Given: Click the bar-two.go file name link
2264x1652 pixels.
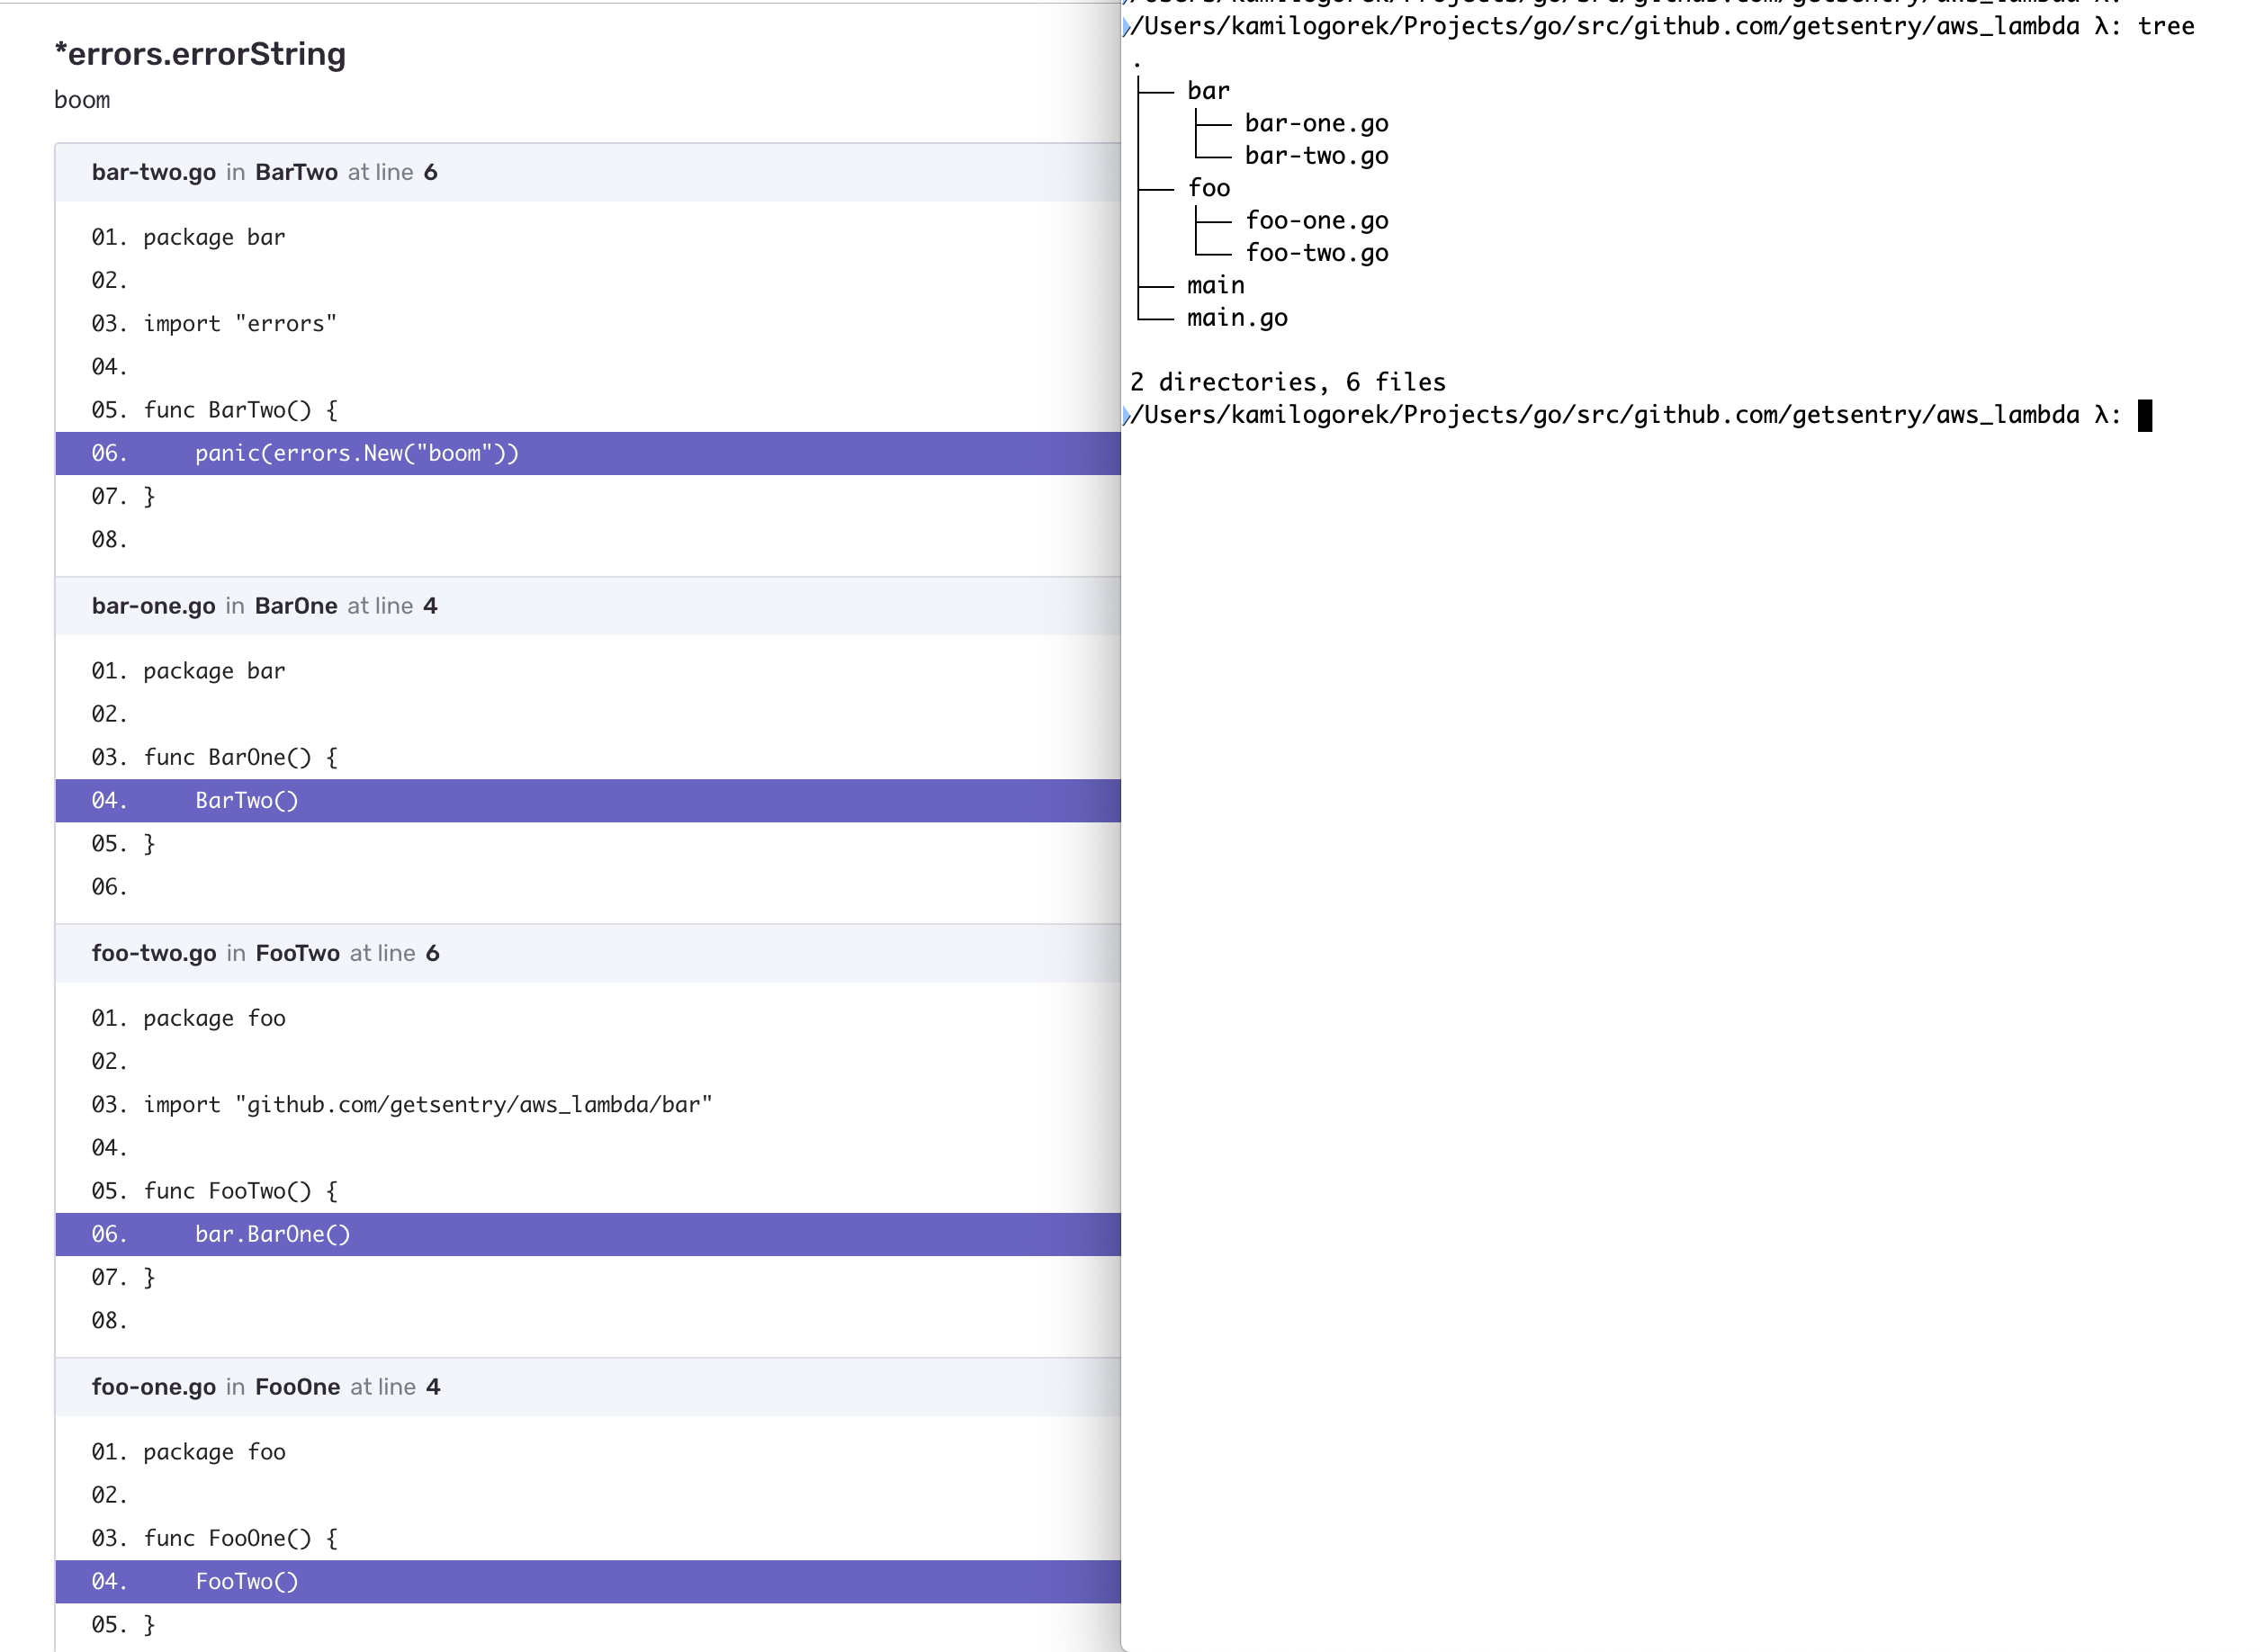Looking at the screenshot, I should click(155, 171).
